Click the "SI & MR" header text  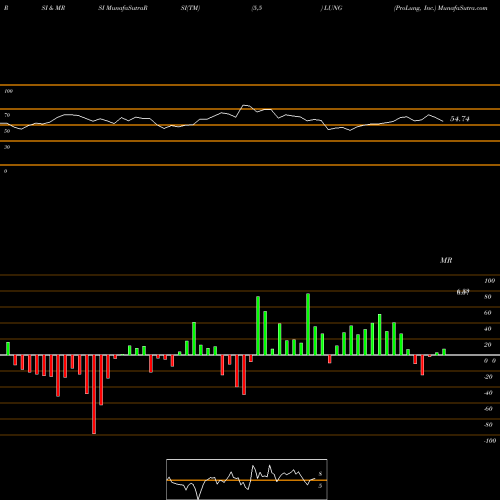click(53, 8)
